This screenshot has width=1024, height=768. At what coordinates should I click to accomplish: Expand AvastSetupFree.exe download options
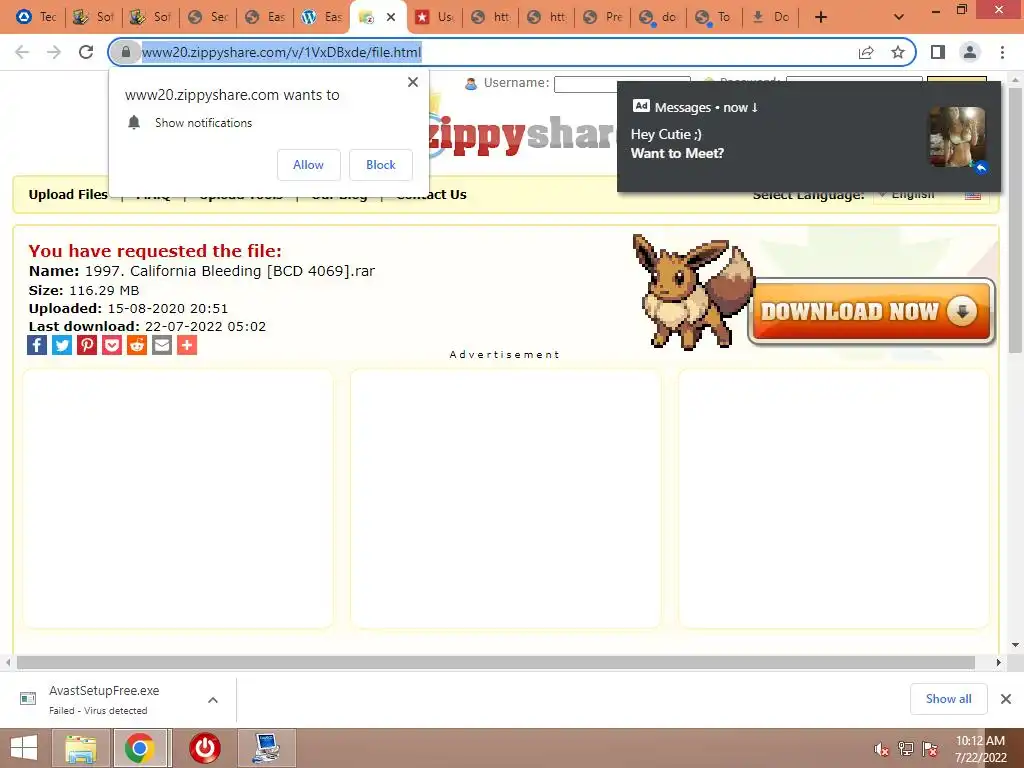(213, 700)
